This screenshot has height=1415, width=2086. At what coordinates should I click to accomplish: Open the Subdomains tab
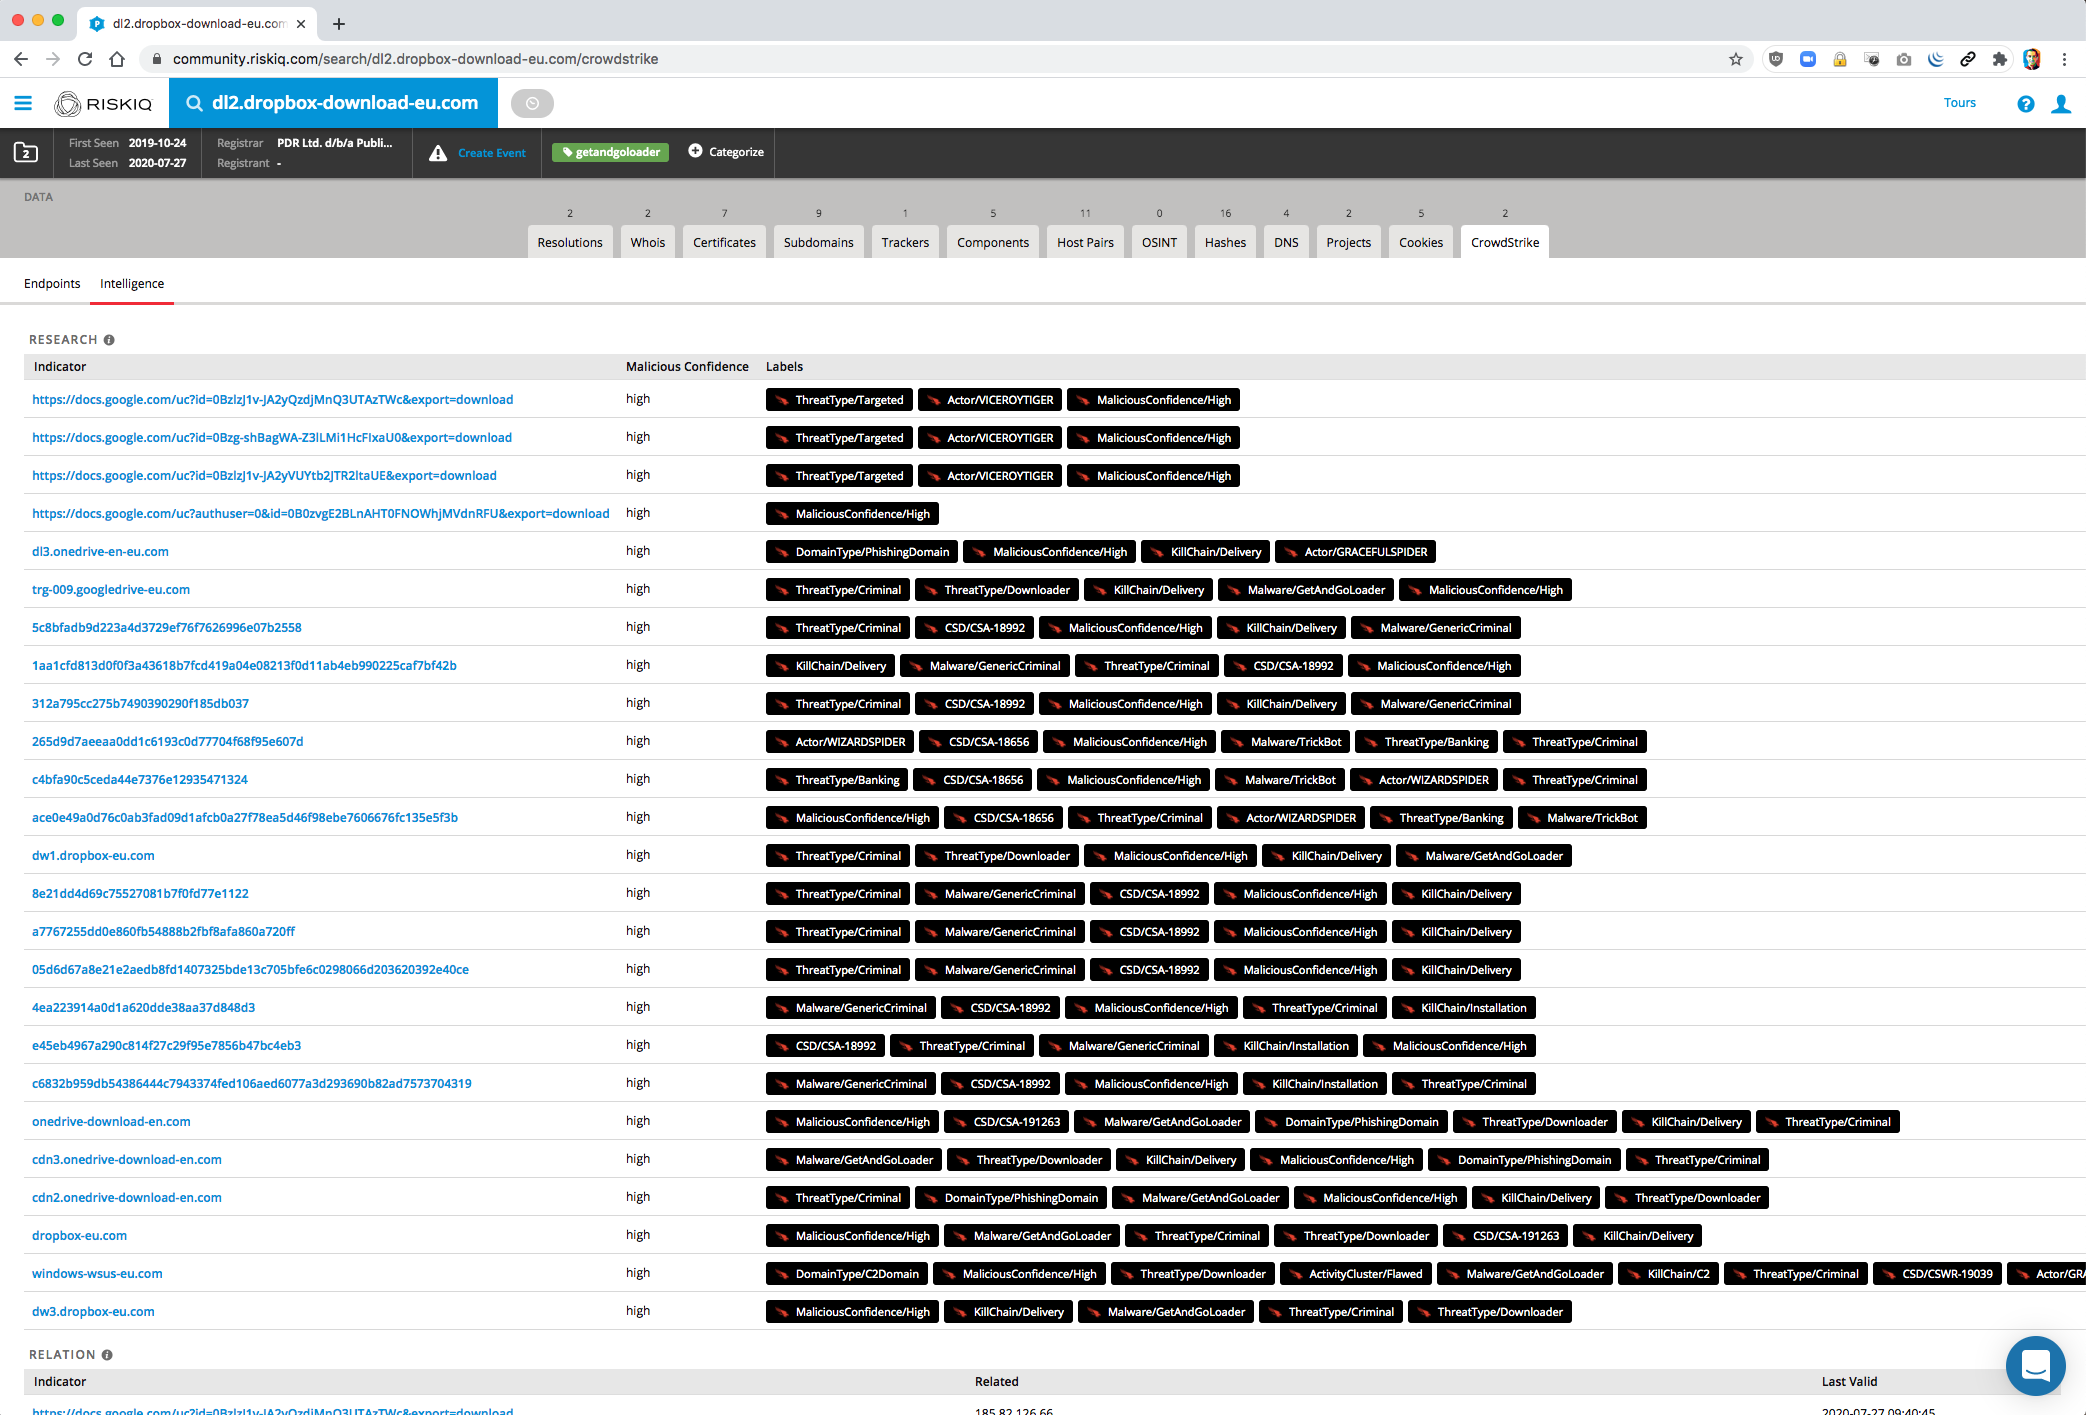(x=819, y=242)
